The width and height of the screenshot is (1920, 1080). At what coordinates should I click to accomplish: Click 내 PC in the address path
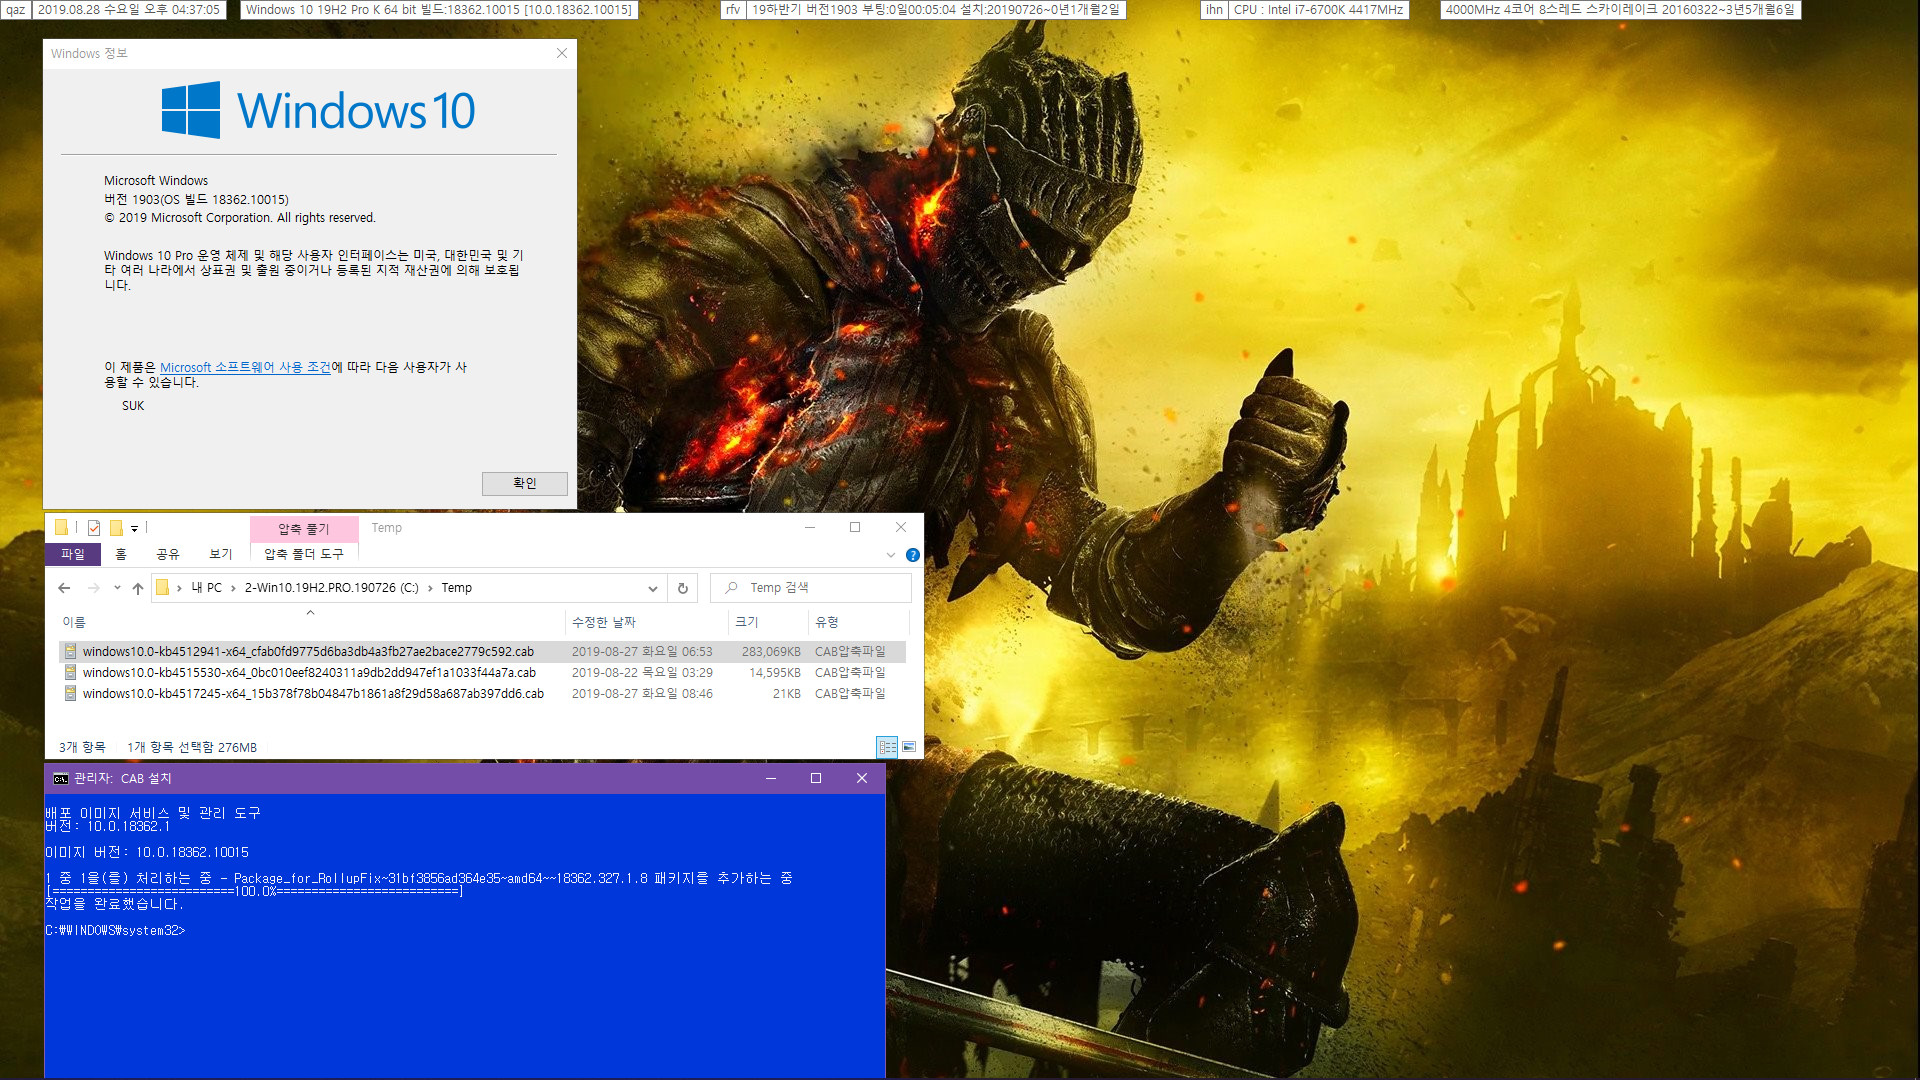pyautogui.click(x=207, y=588)
